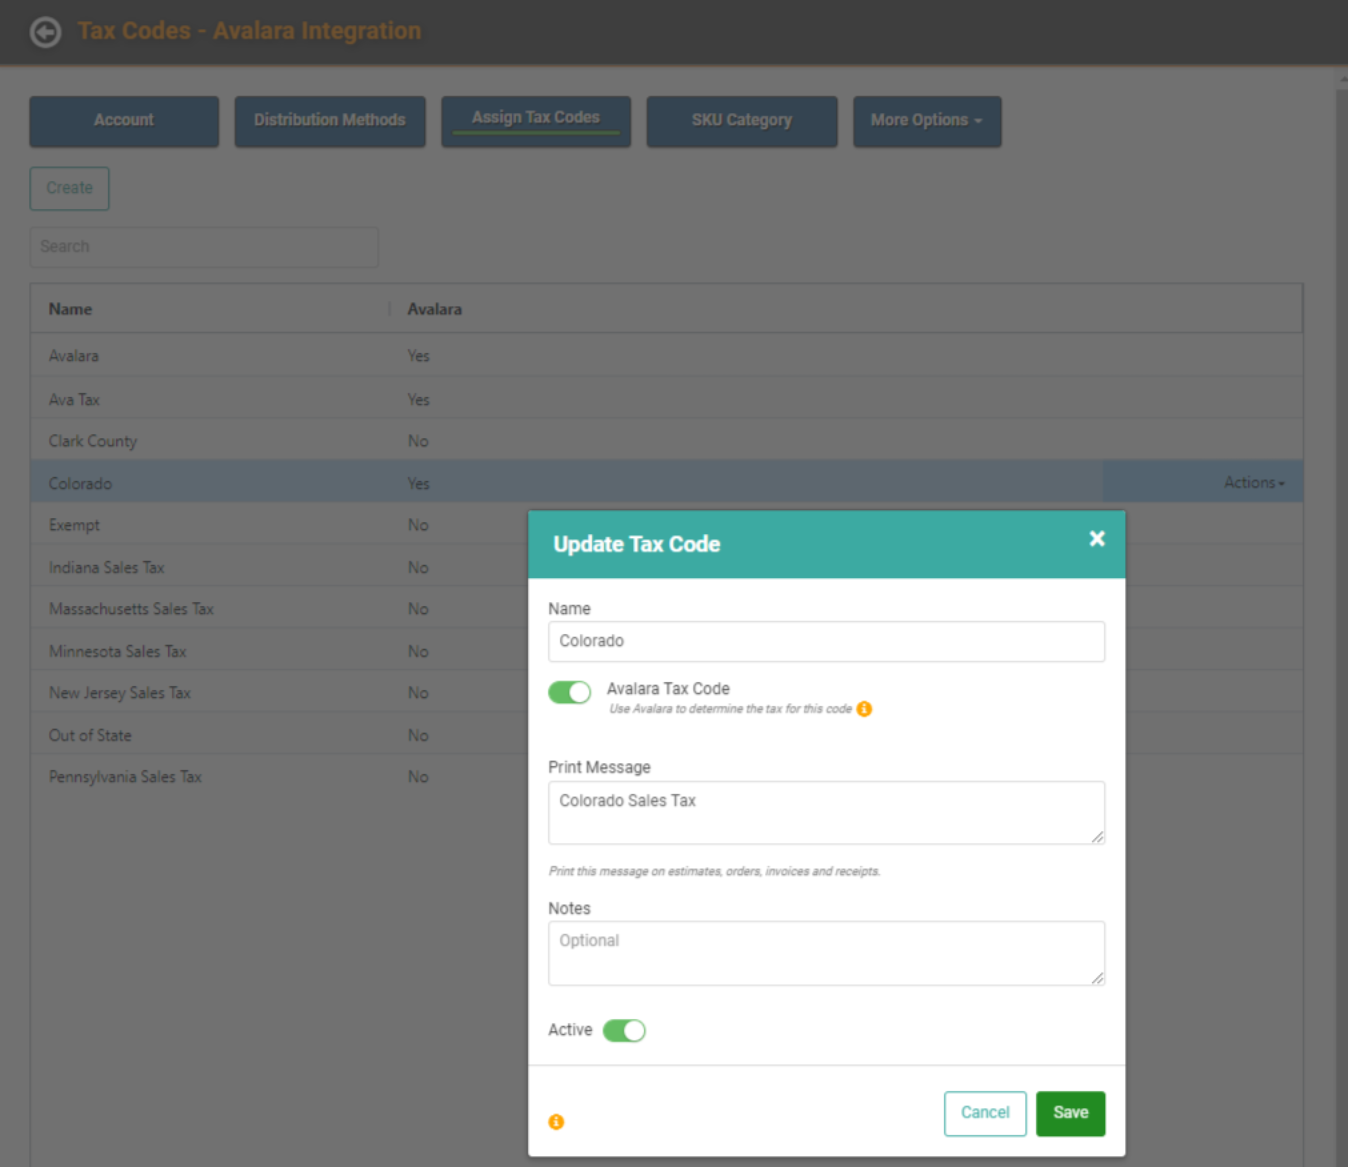
Task: Select the Assign Tax Codes tab
Action: (536, 121)
